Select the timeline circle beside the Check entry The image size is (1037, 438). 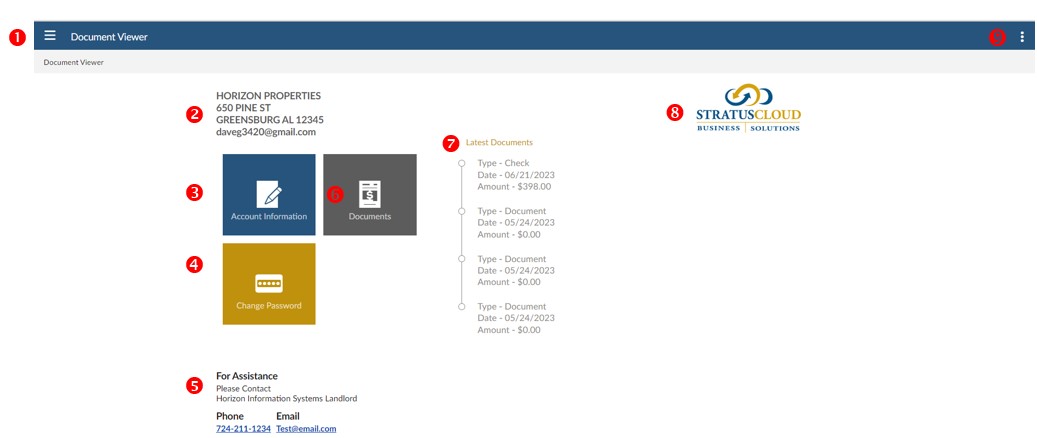coord(461,163)
